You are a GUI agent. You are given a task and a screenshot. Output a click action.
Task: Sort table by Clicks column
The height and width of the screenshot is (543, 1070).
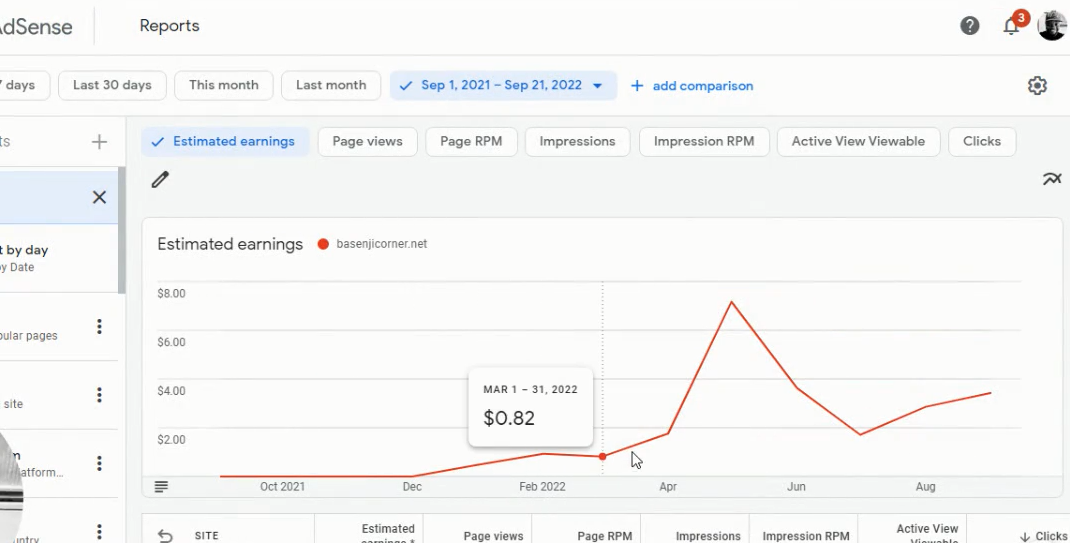(1043, 536)
